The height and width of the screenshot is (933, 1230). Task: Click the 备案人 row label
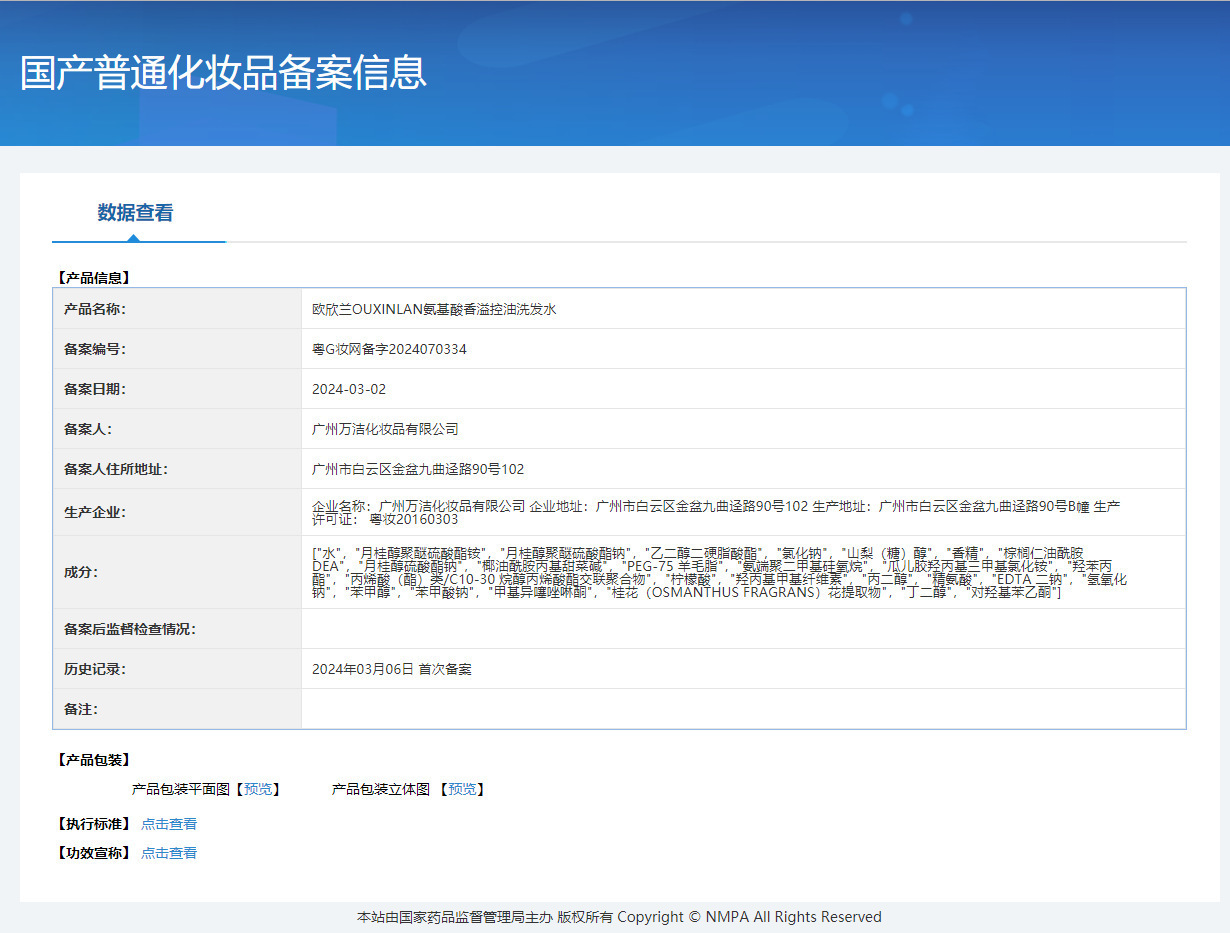tap(88, 429)
